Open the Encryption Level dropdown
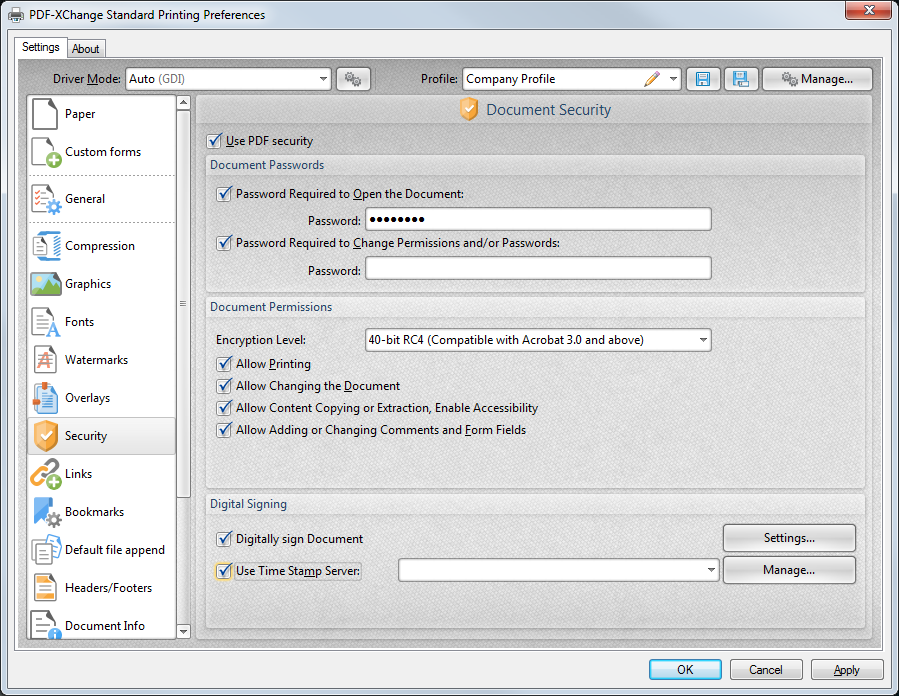 pyautogui.click(x=538, y=340)
